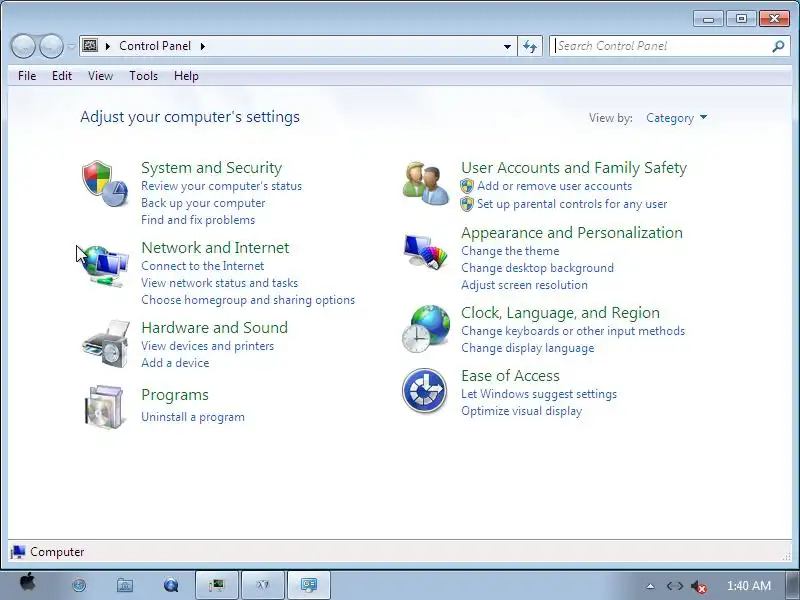The width and height of the screenshot is (800, 600).
Task: Click Connect to the Internet
Action: (x=203, y=266)
